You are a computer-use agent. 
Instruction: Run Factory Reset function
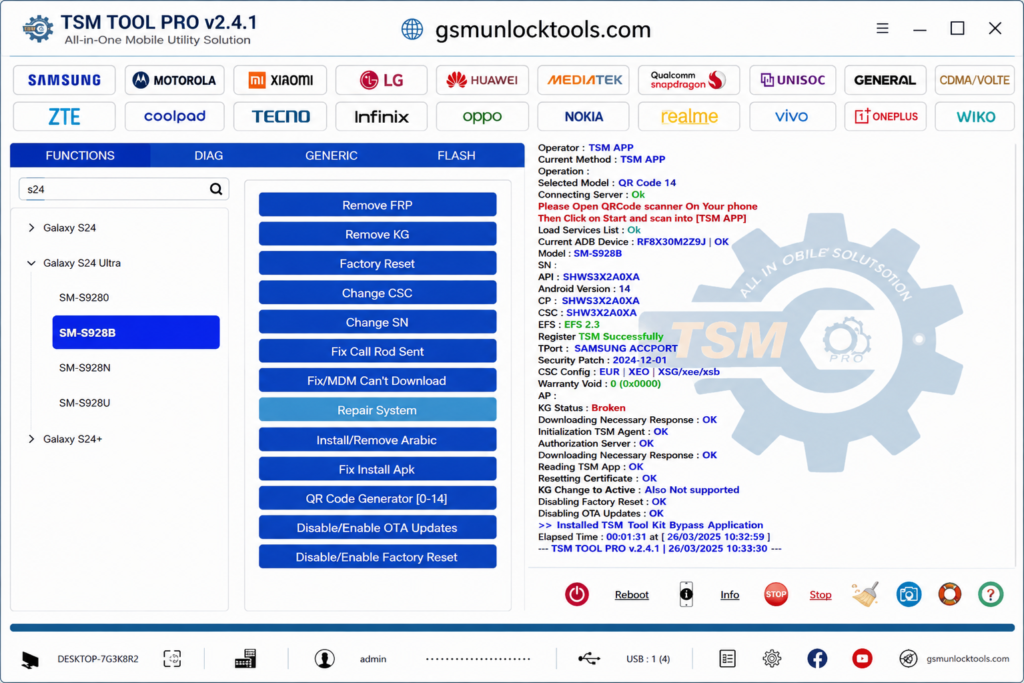pyautogui.click(x=377, y=264)
